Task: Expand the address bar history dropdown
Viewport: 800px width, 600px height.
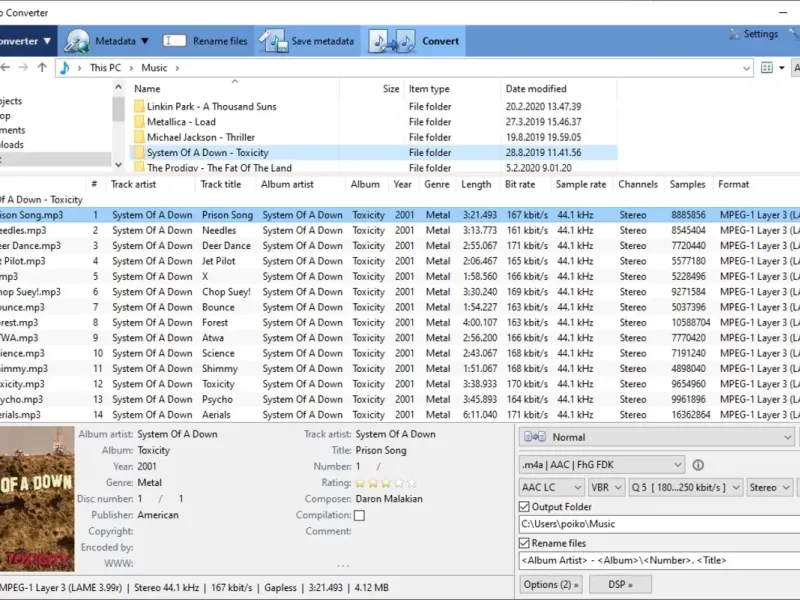Action: (746, 68)
